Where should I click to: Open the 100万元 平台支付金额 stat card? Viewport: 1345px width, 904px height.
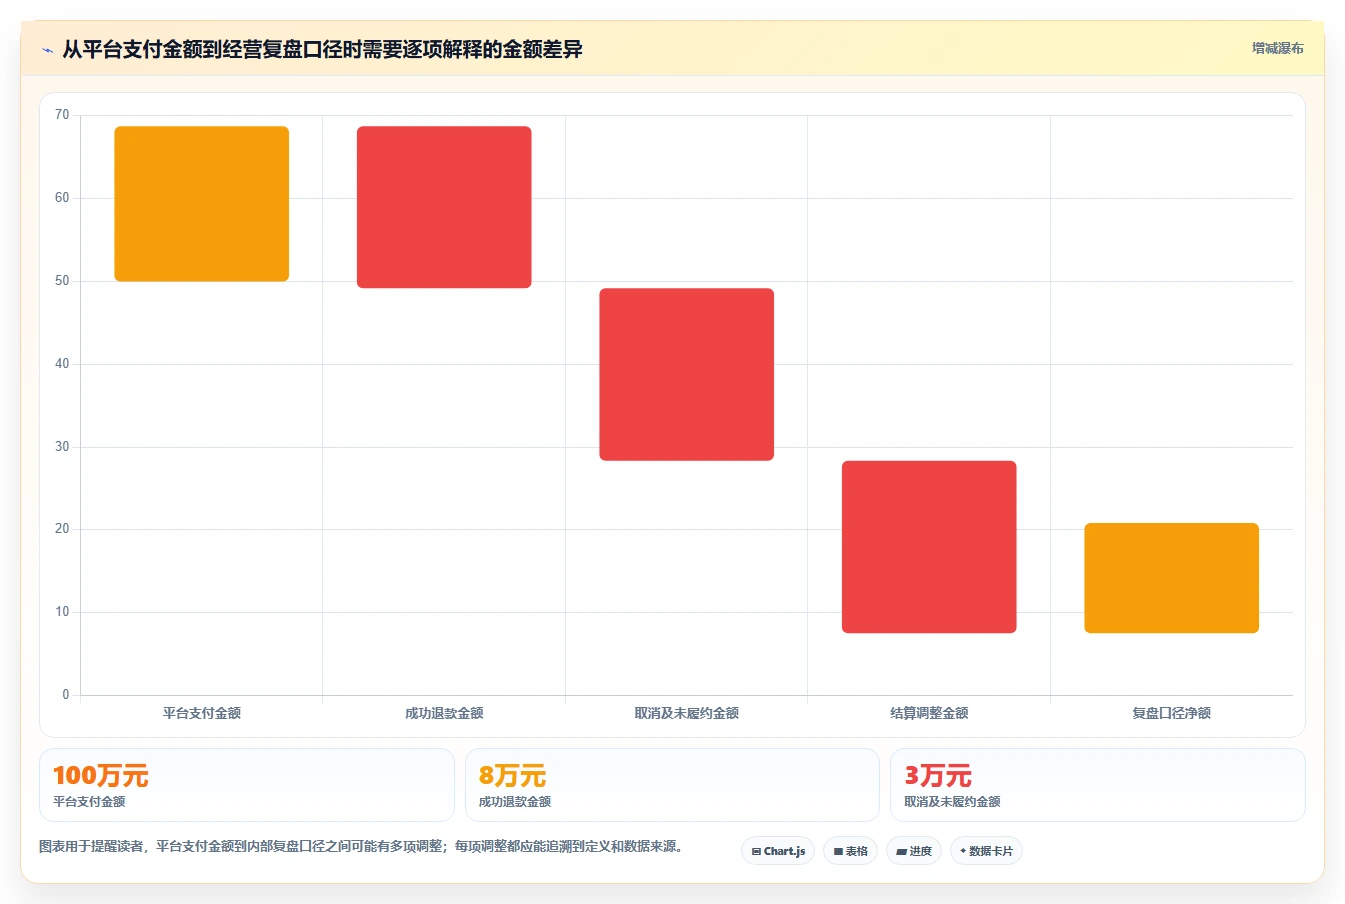click(x=247, y=785)
